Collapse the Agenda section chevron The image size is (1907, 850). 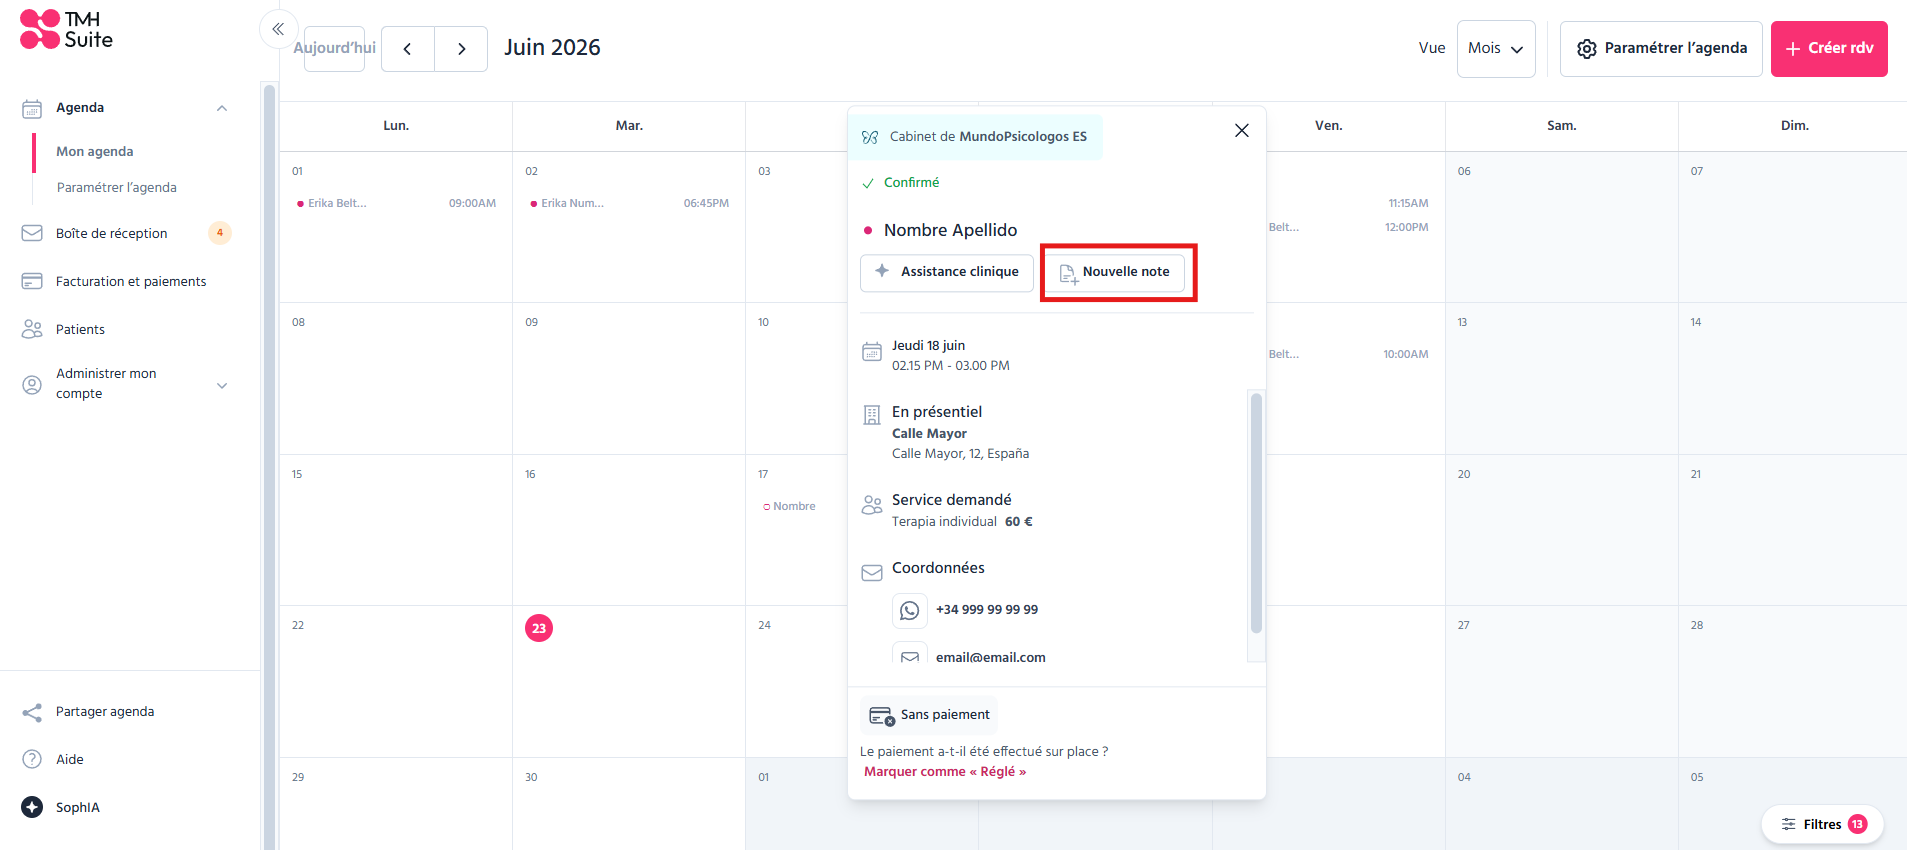(222, 108)
